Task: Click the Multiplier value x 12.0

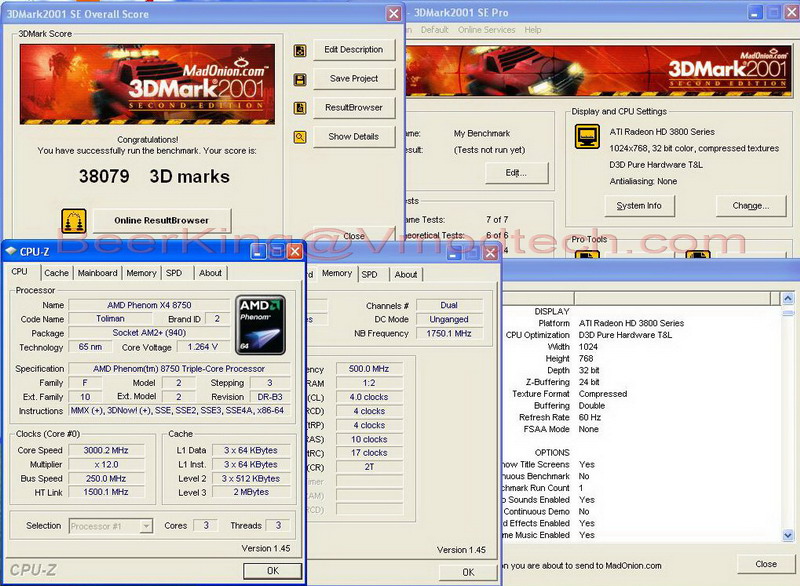Action: (106, 465)
